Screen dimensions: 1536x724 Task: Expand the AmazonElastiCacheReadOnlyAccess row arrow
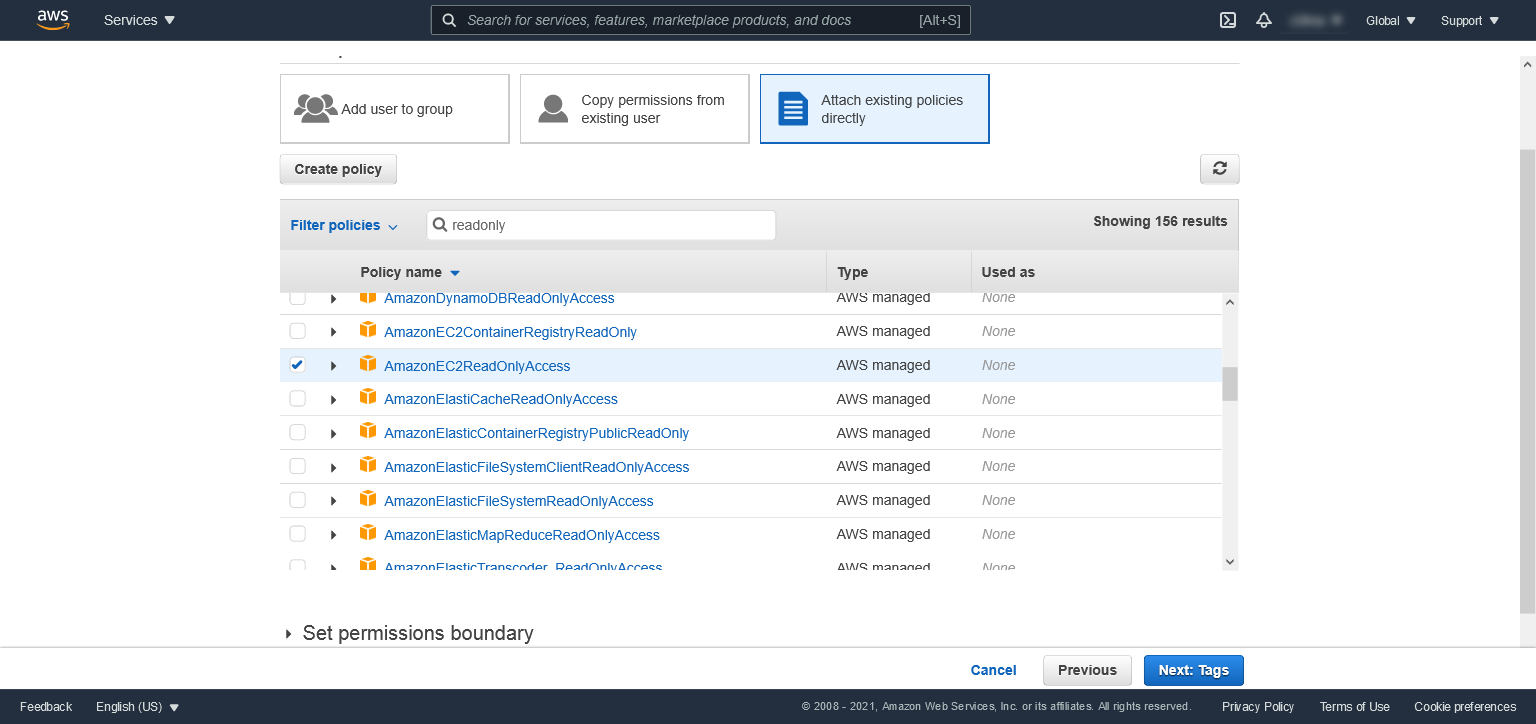point(334,400)
